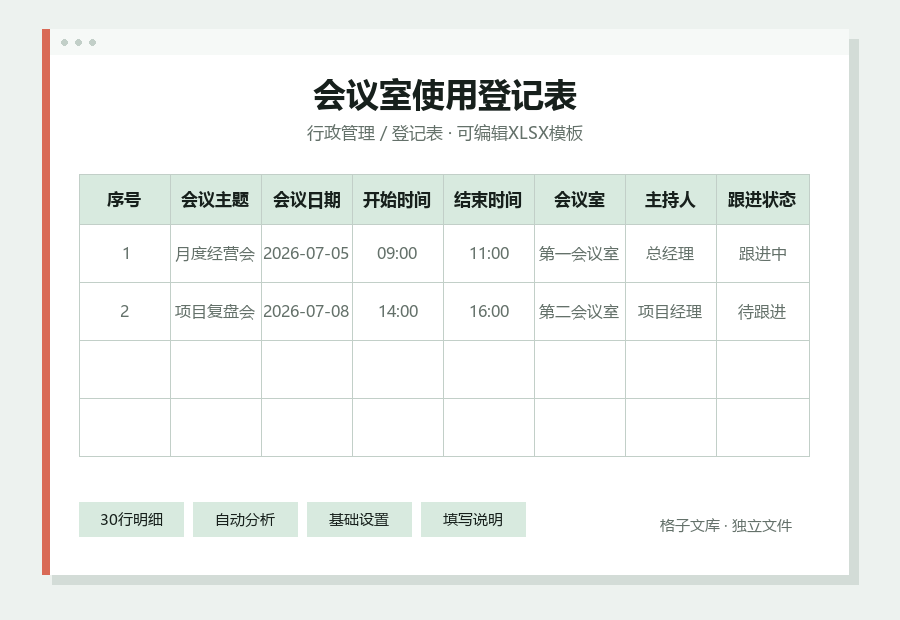
Task: Select the 会议日期 column header
Action: click(307, 200)
